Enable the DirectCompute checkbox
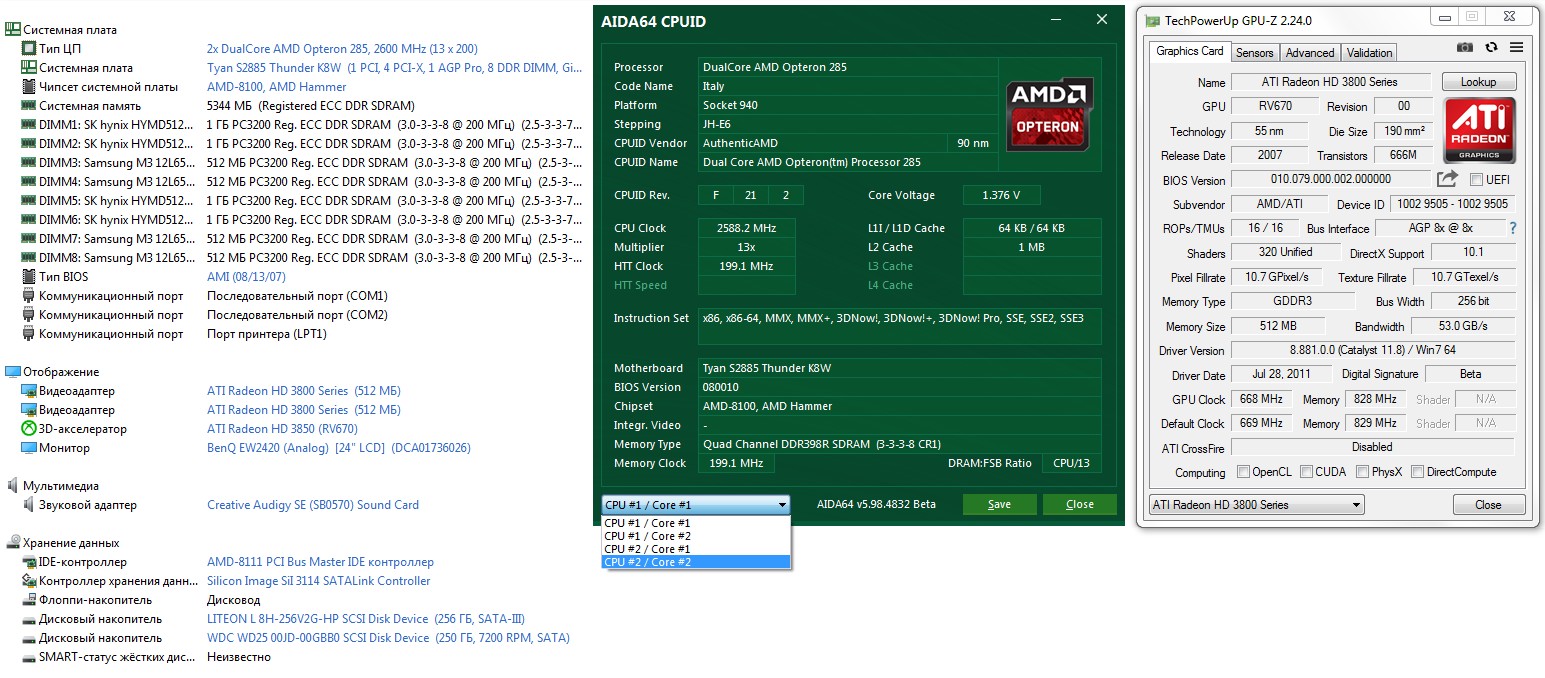 (1416, 472)
